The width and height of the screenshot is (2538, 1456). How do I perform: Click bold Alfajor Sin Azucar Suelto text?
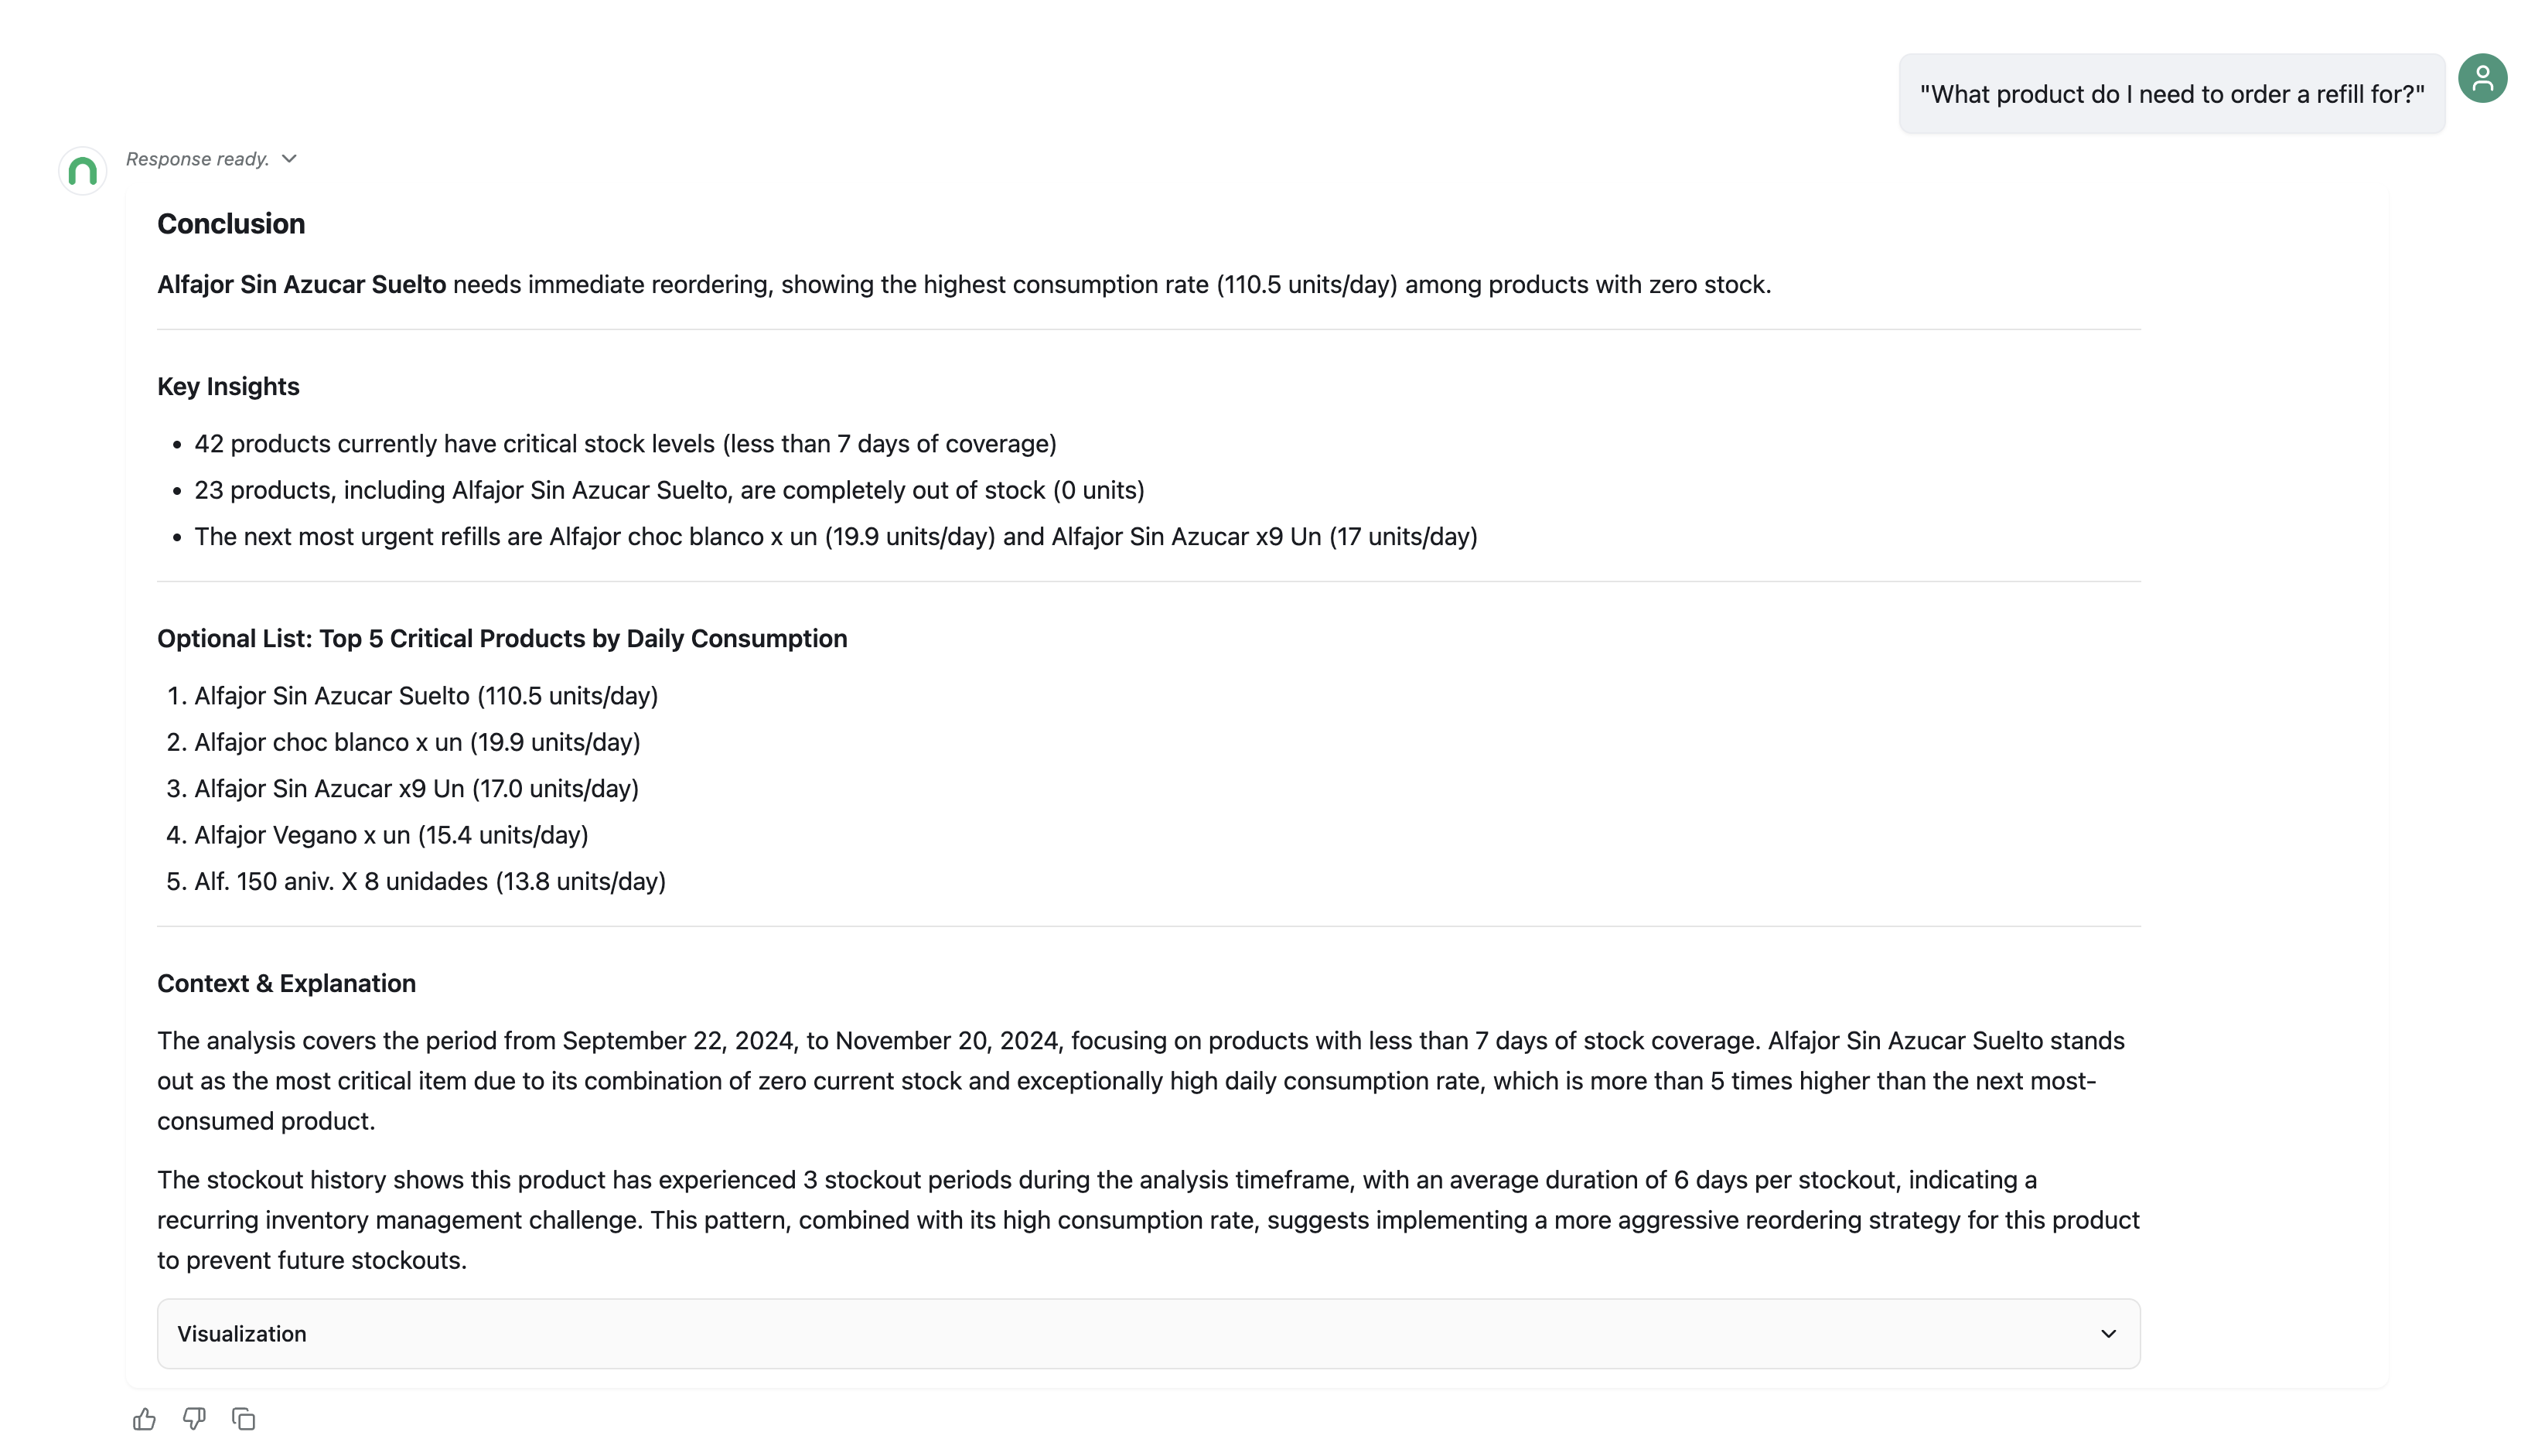(x=301, y=285)
